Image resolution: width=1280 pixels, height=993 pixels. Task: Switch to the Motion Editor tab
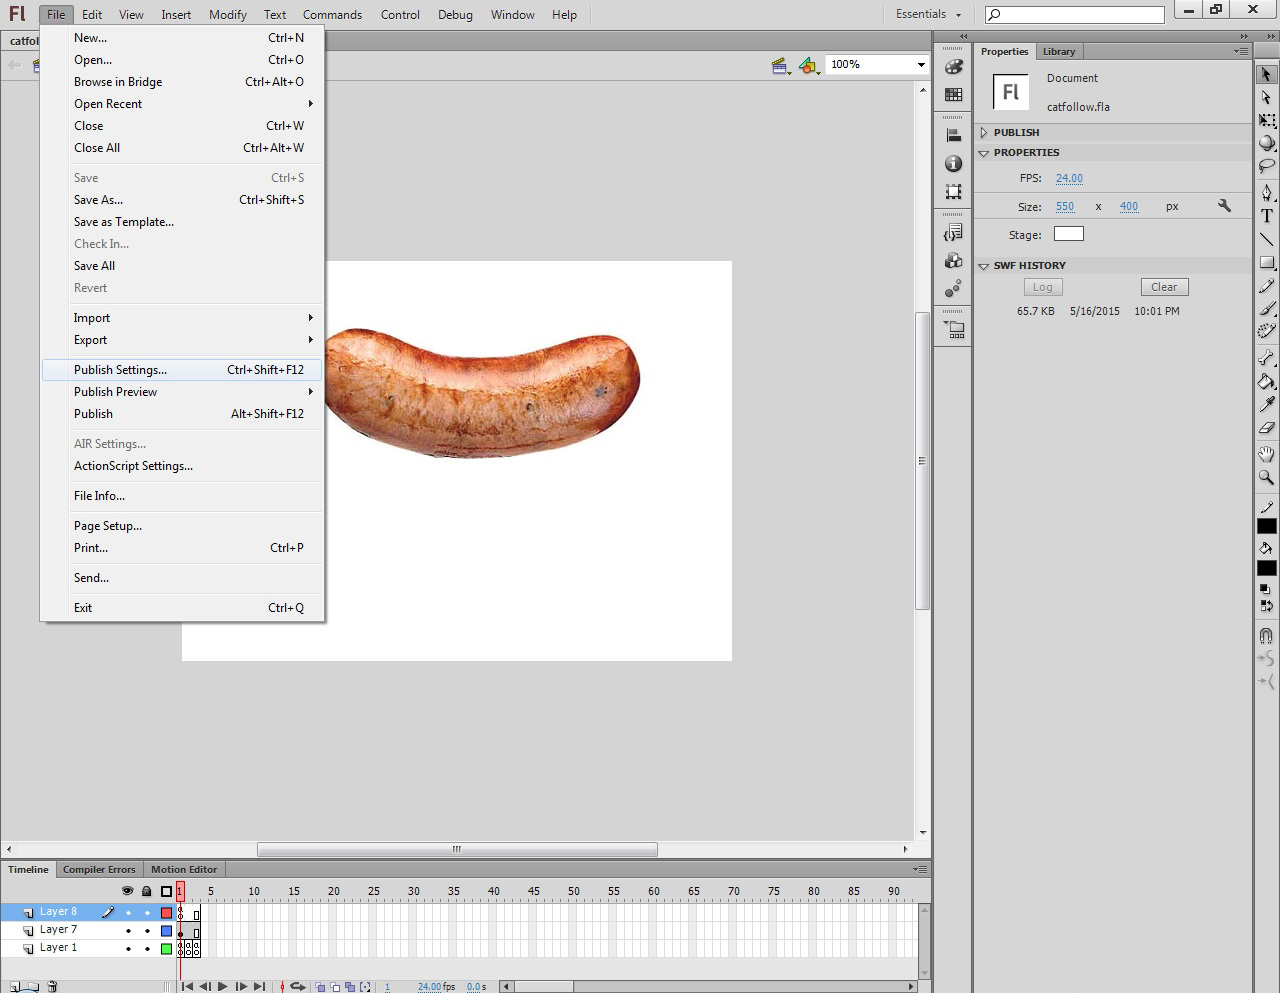184,869
